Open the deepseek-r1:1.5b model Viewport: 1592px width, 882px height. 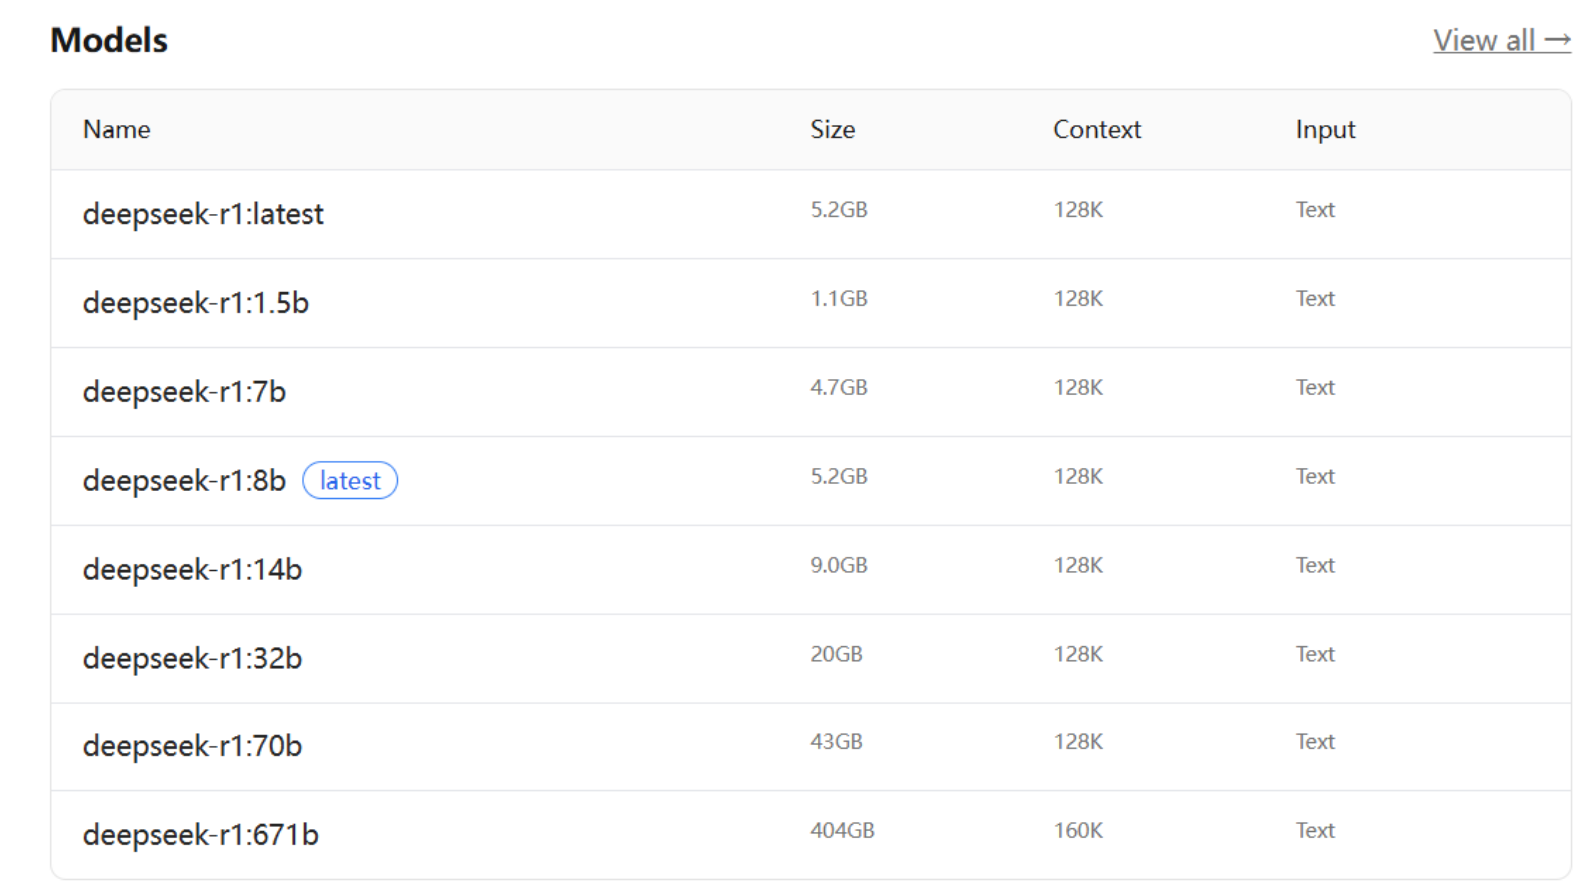click(196, 303)
